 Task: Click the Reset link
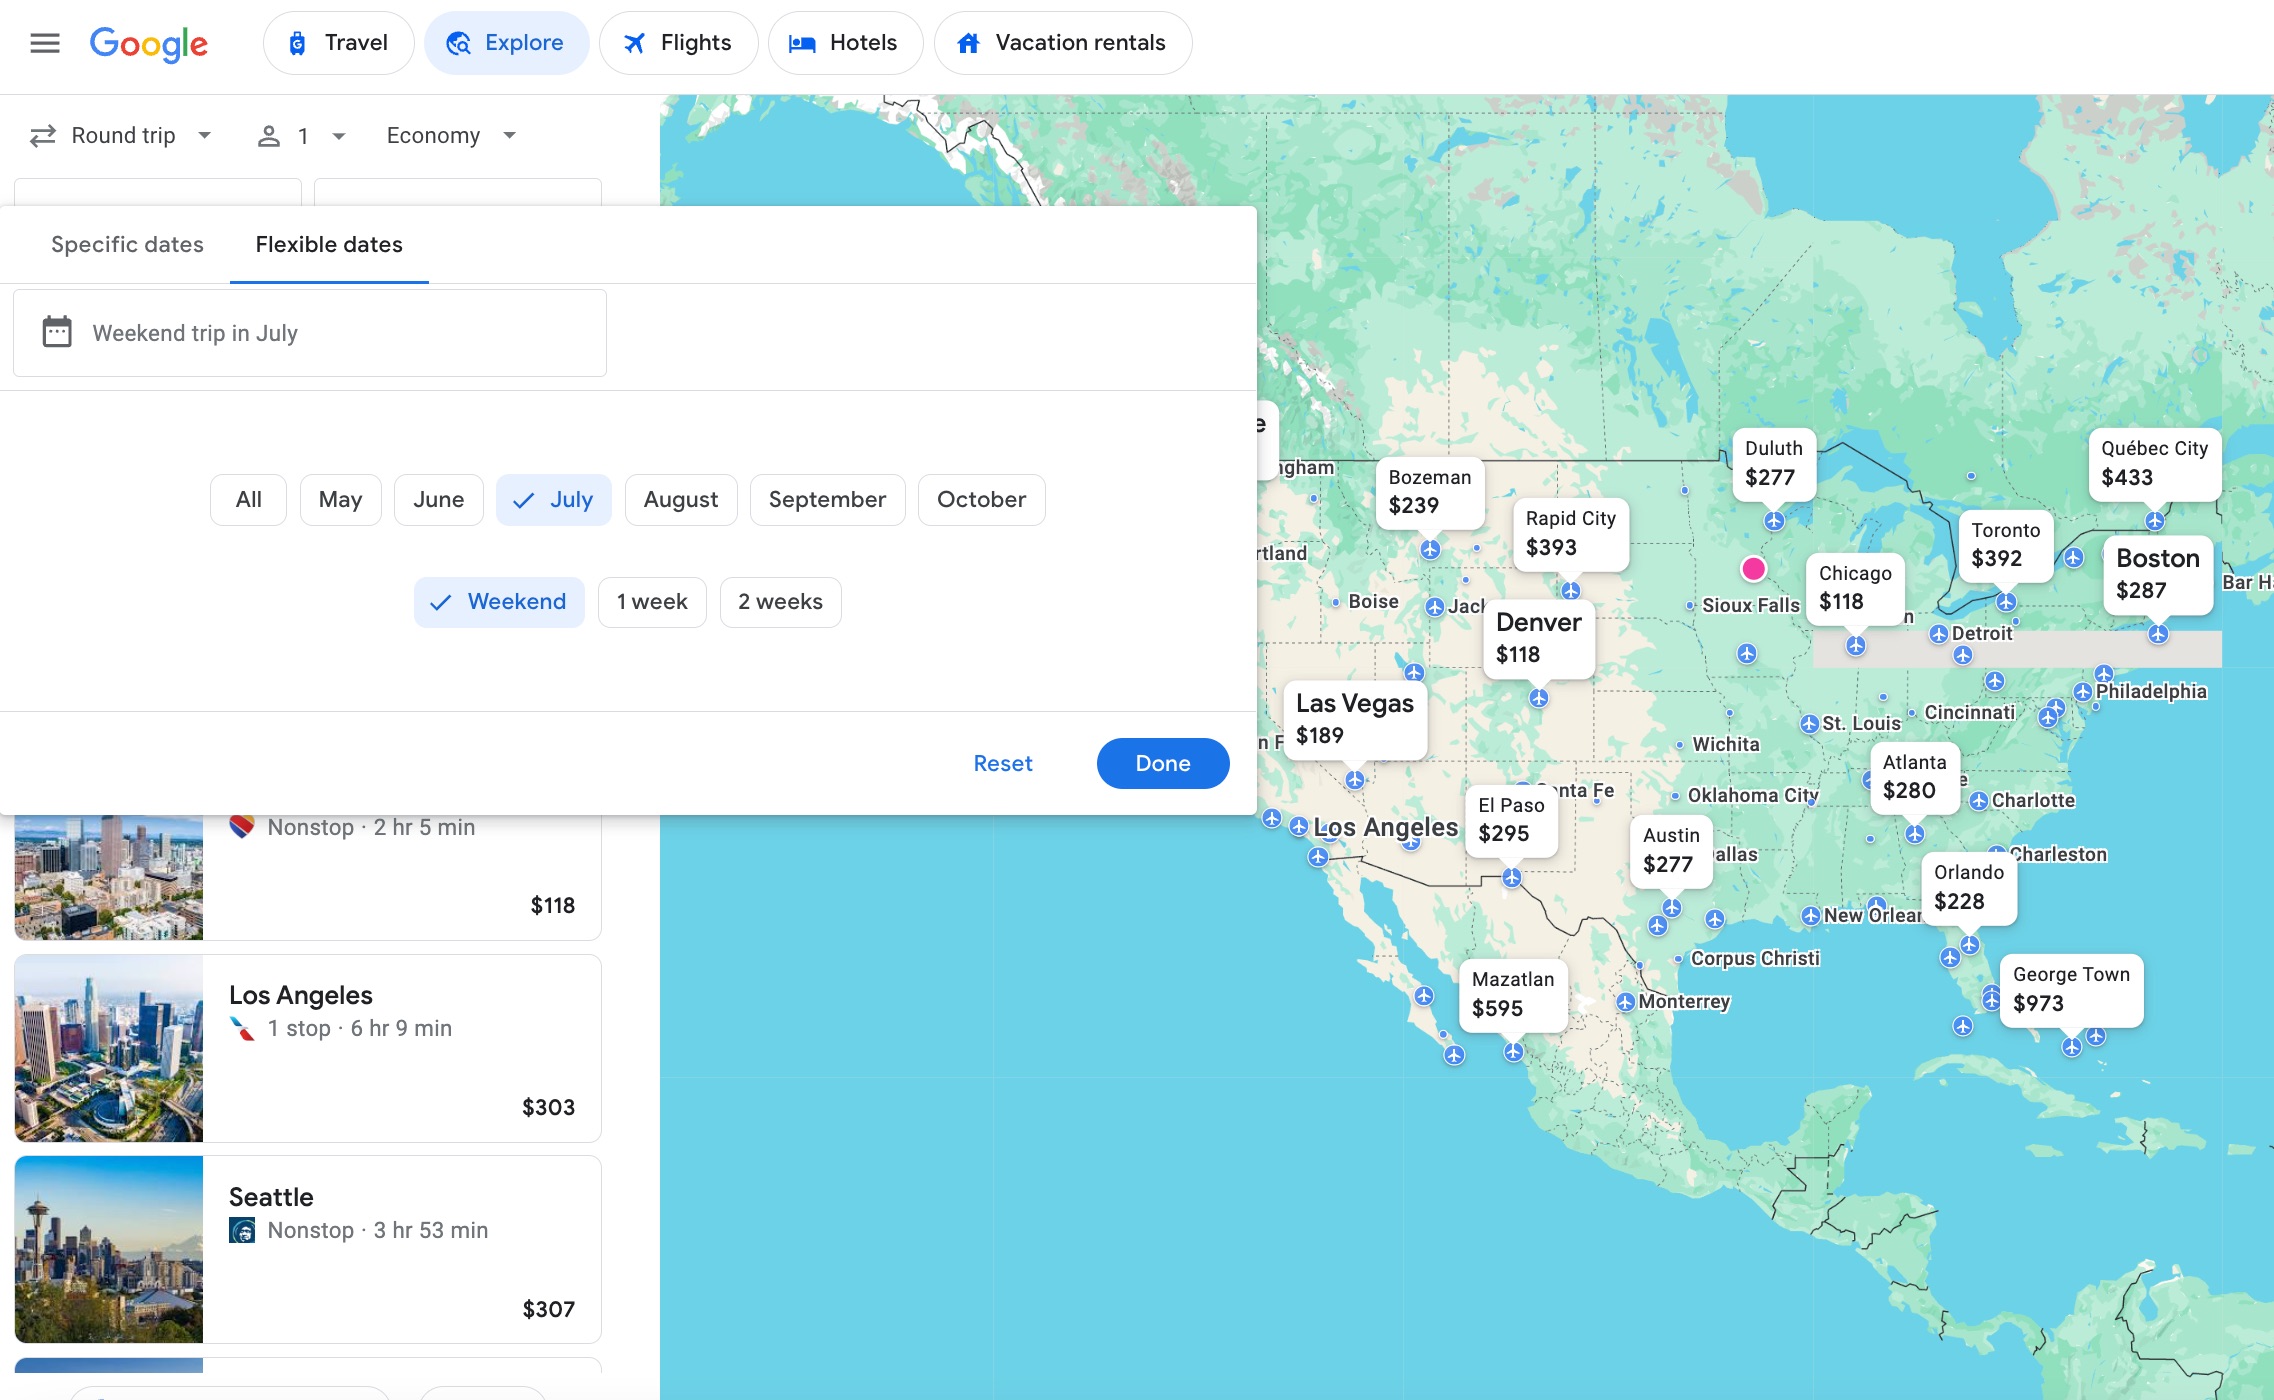point(1002,764)
